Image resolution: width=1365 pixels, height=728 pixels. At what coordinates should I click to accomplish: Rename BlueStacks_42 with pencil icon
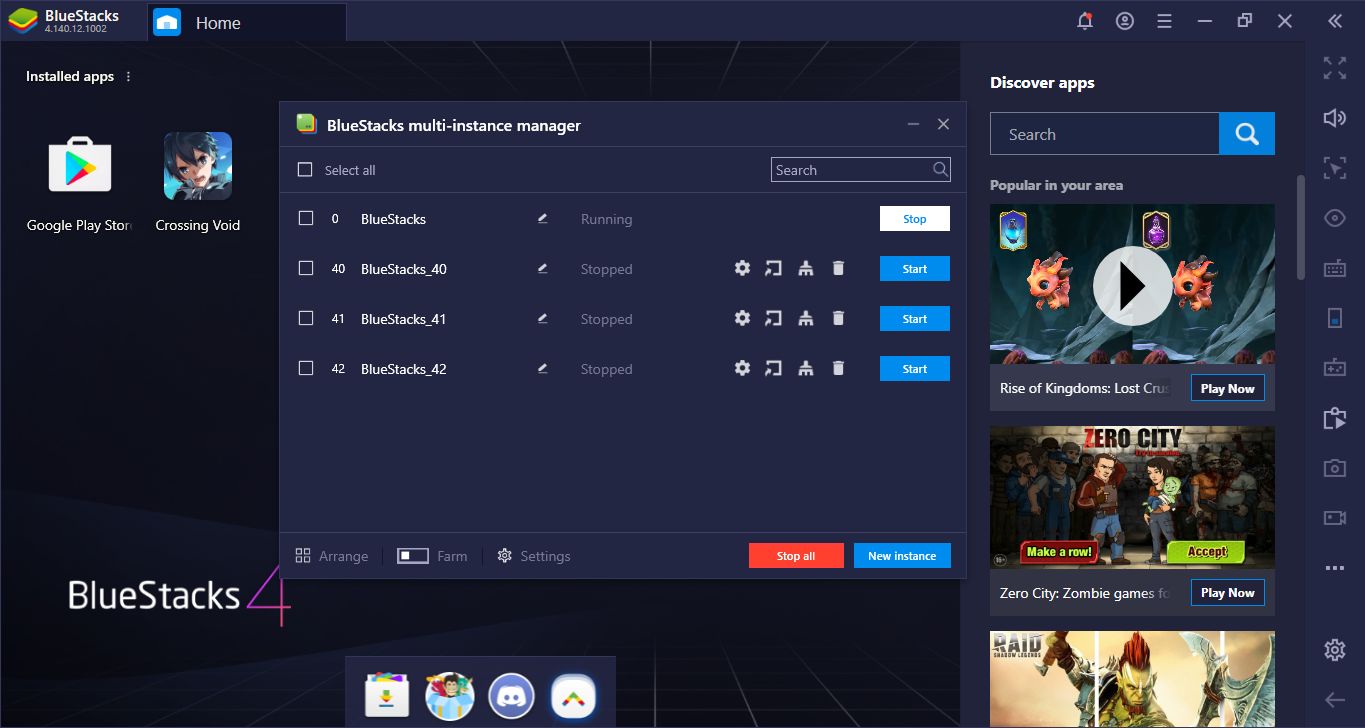click(542, 368)
